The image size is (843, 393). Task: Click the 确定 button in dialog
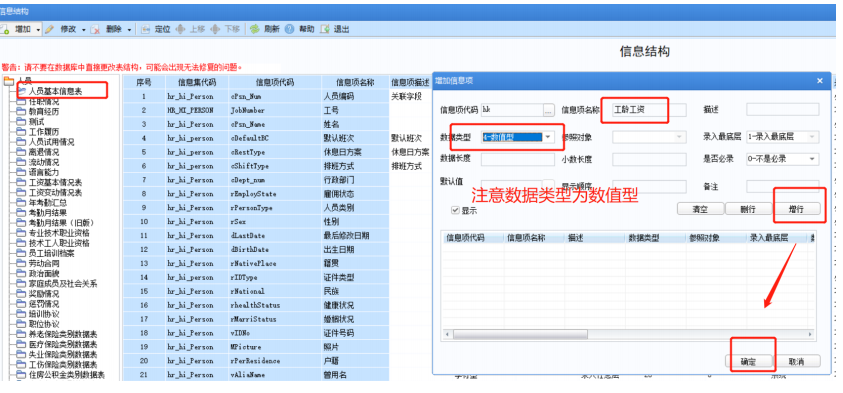tap(749, 362)
